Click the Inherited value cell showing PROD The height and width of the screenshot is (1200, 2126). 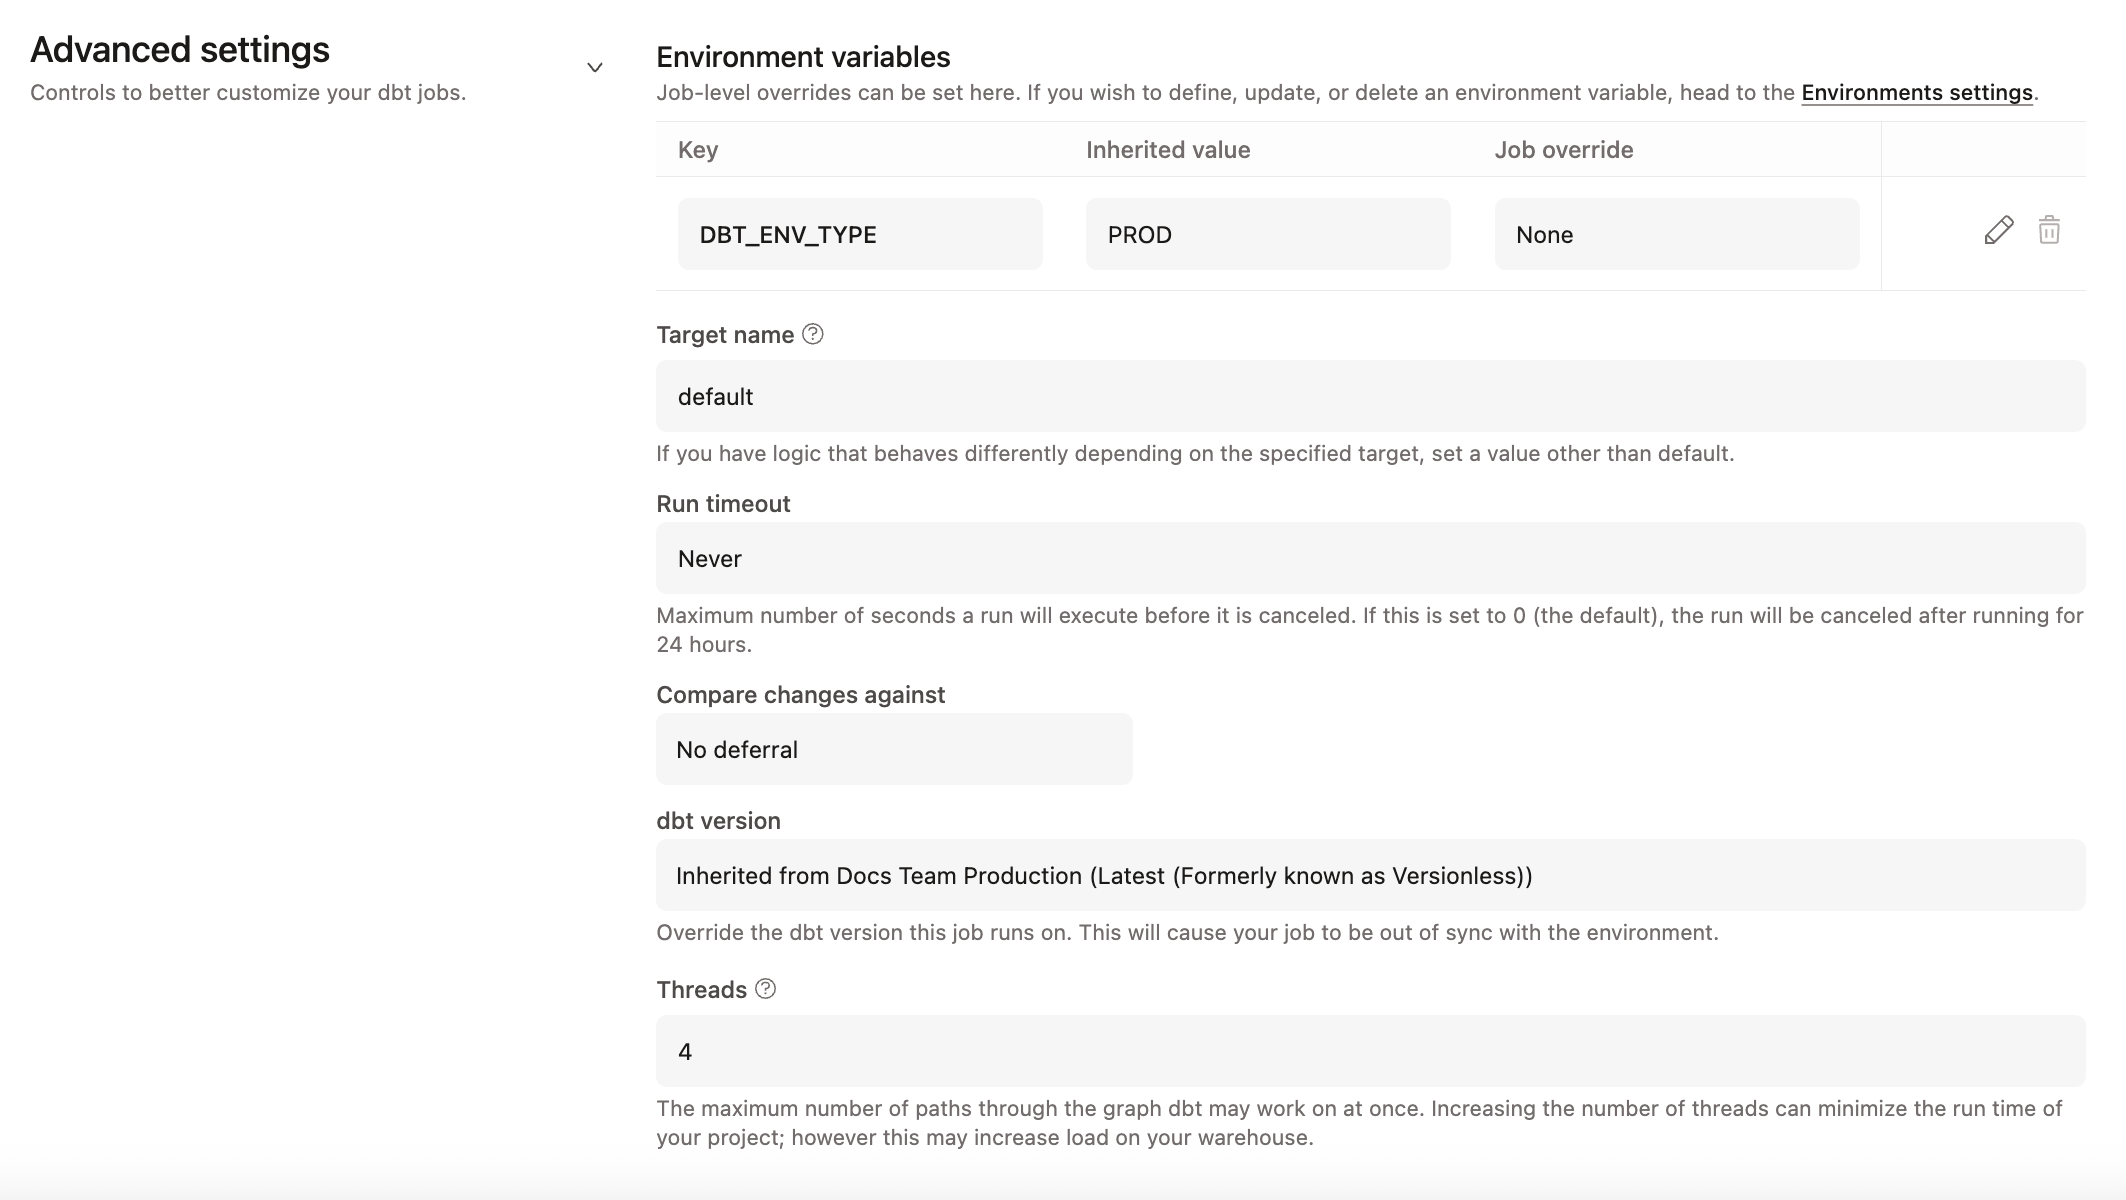tap(1267, 233)
